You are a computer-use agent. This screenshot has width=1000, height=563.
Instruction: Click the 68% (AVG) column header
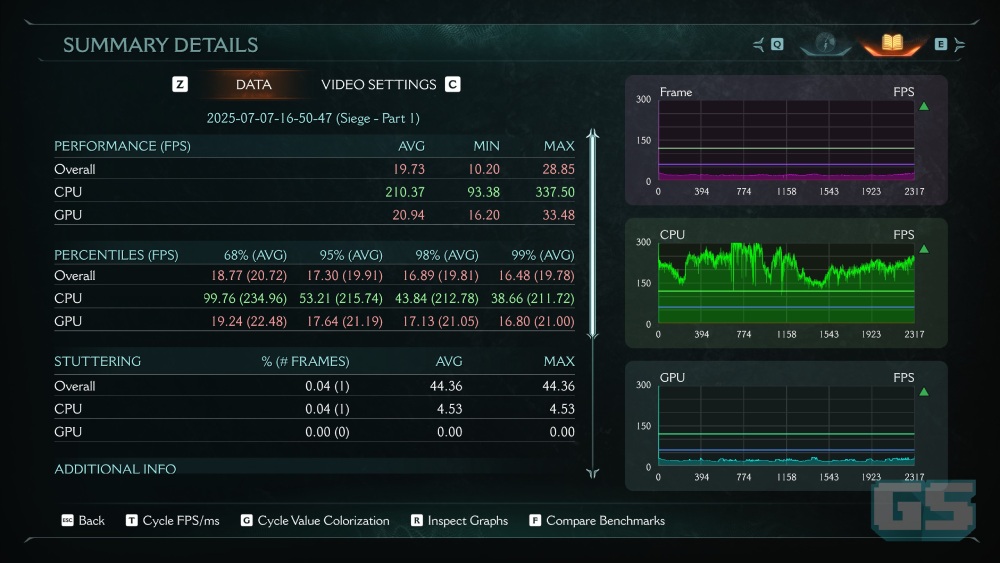(x=255, y=255)
